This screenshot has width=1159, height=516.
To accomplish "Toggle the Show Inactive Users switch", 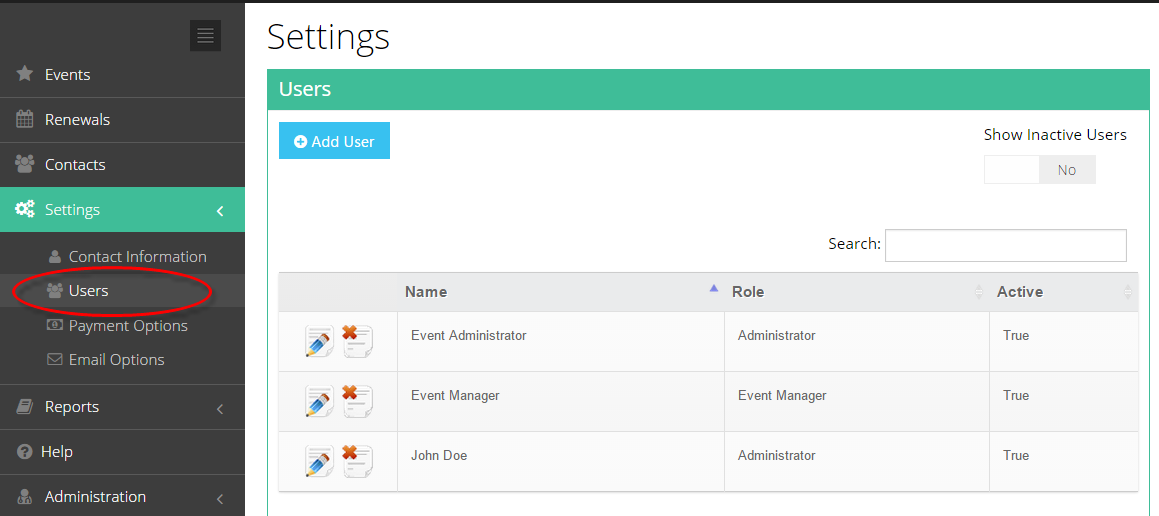I will pyautogui.click(x=1039, y=169).
